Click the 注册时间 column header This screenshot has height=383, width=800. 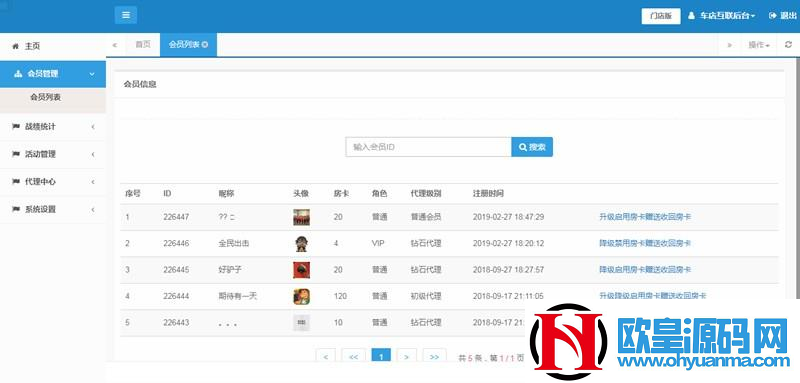[488, 194]
